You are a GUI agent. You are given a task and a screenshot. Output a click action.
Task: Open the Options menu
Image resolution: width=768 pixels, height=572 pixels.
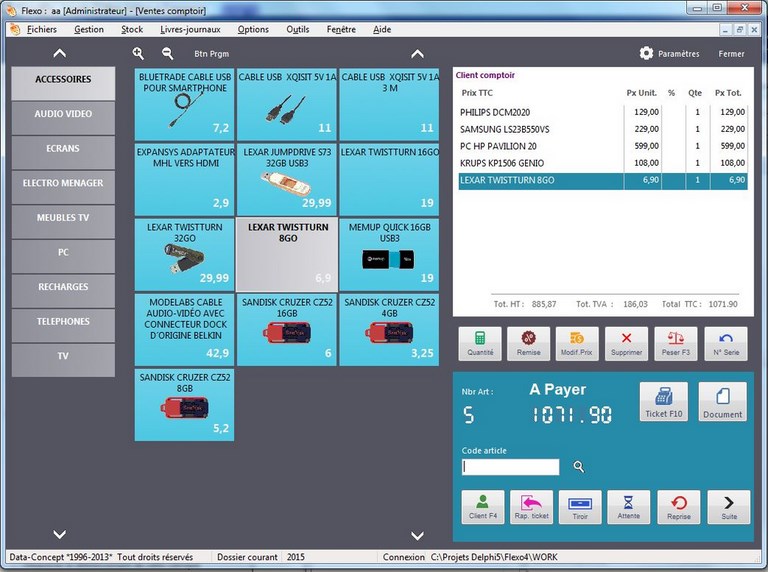coord(253,29)
